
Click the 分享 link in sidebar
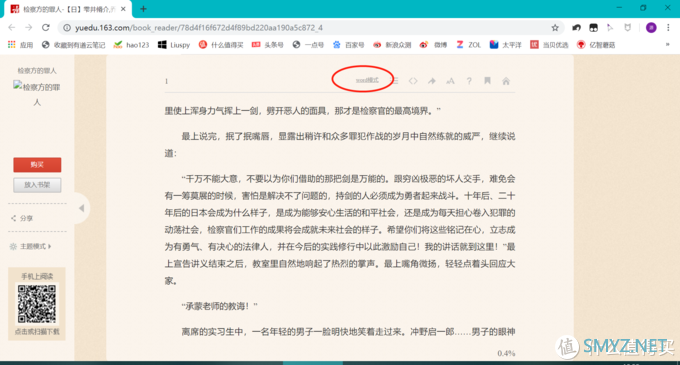pos(22,218)
